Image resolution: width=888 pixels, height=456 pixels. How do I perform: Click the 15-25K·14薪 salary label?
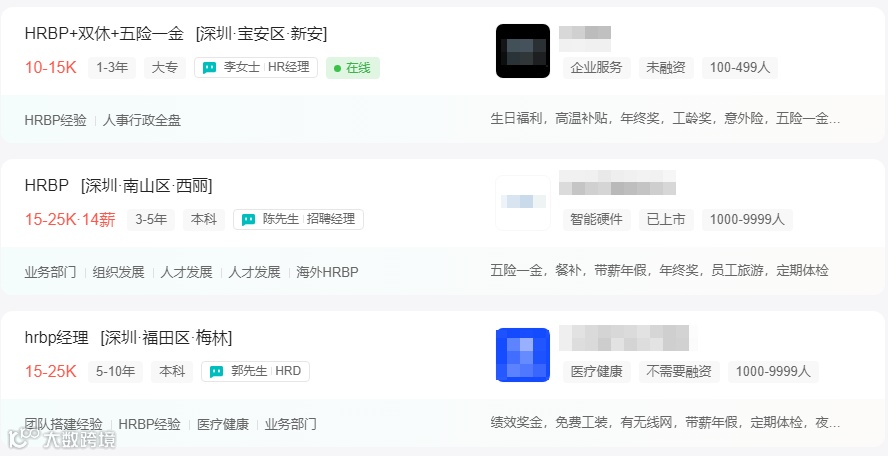(70, 220)
